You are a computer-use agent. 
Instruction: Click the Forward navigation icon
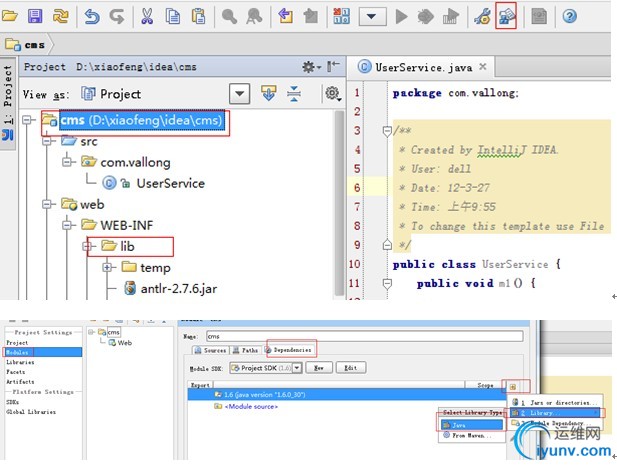311,16
